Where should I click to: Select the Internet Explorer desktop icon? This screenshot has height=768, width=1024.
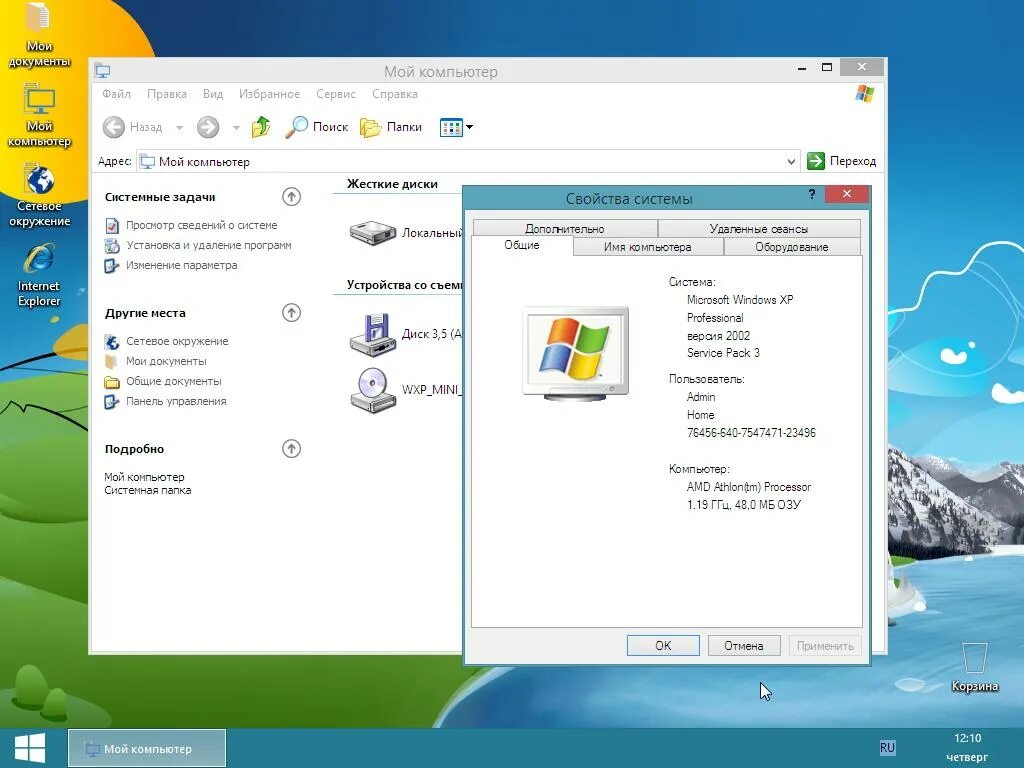(x=39, y=275)
